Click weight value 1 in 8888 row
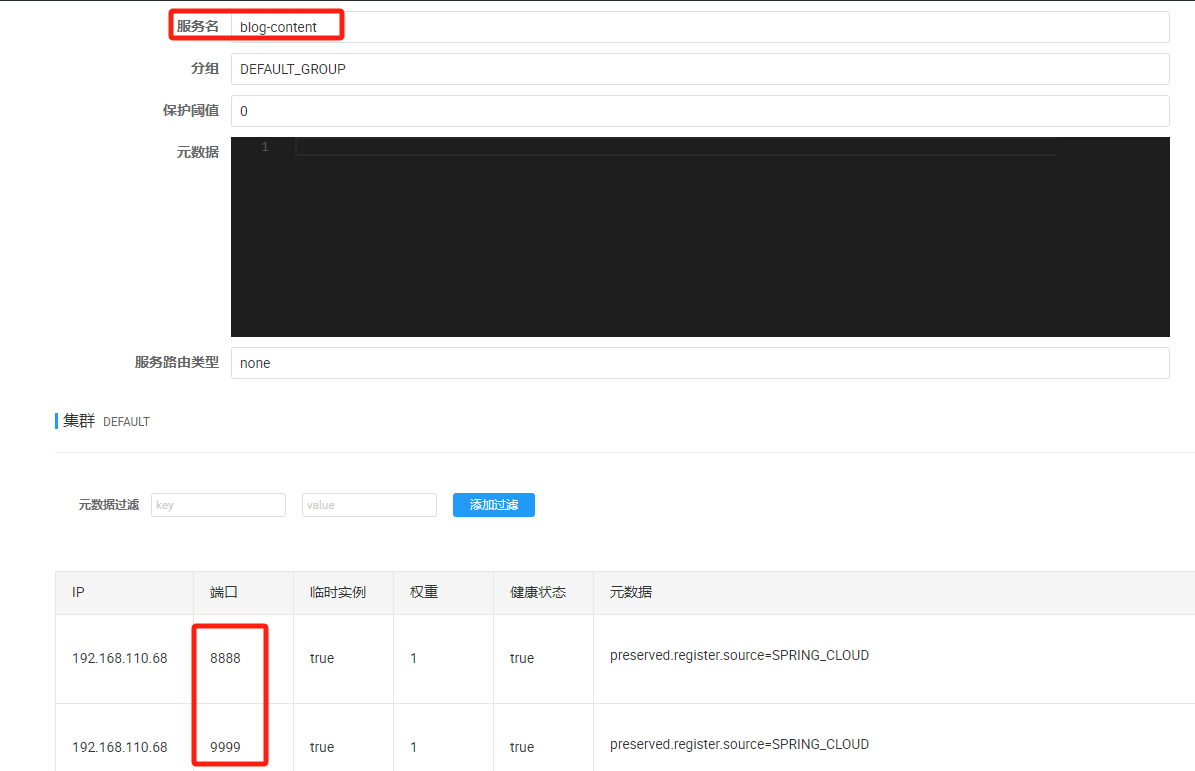The image size is (1195, 771). 413,658
